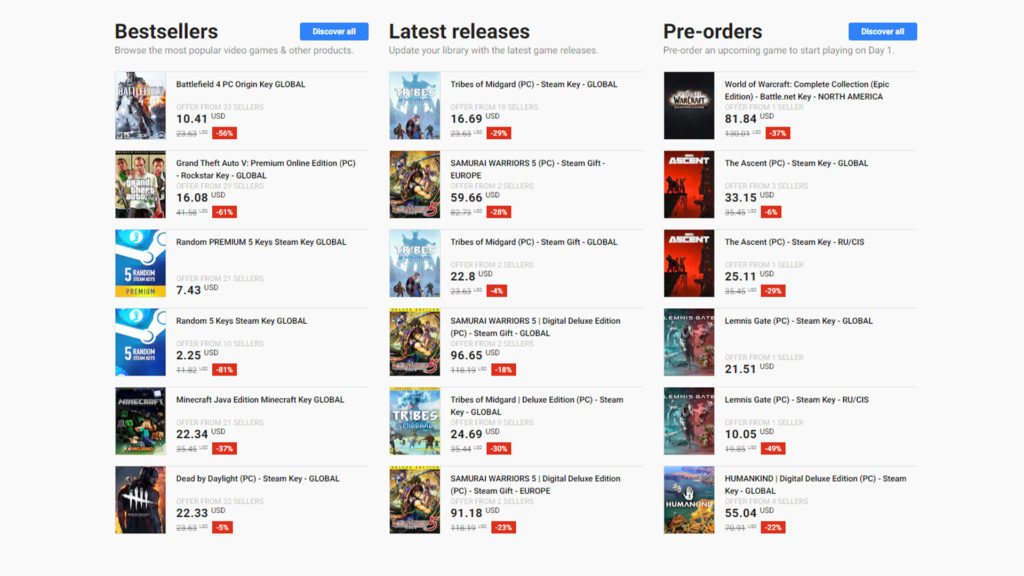The image size is (1024, 576).
Task: Click Tribes of Midgard Steam Gift GLOBAL thumbnail
Action: [x=415, y=264]
